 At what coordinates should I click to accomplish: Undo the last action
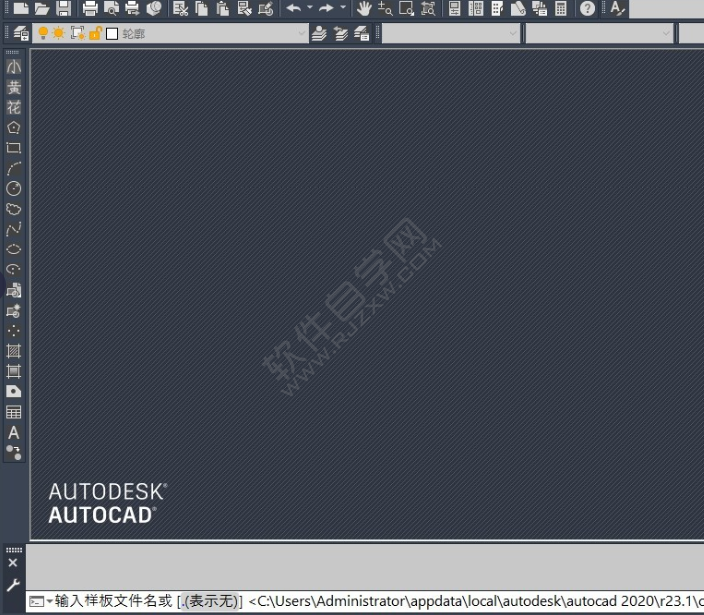pyautogui.click(x=294, y=8)
